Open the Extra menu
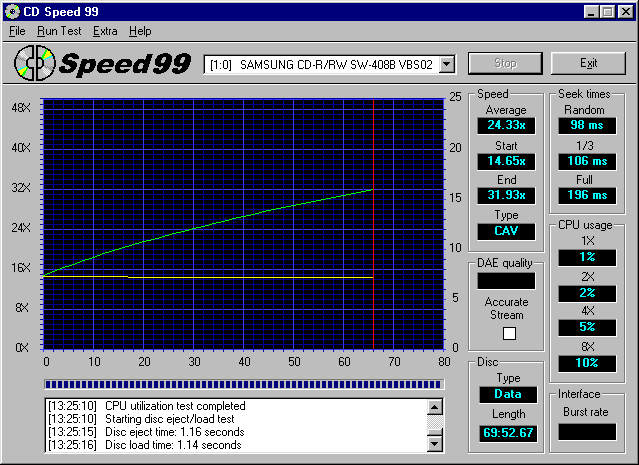This screenshot has width=639, height=465. click(x=105, y=31)
